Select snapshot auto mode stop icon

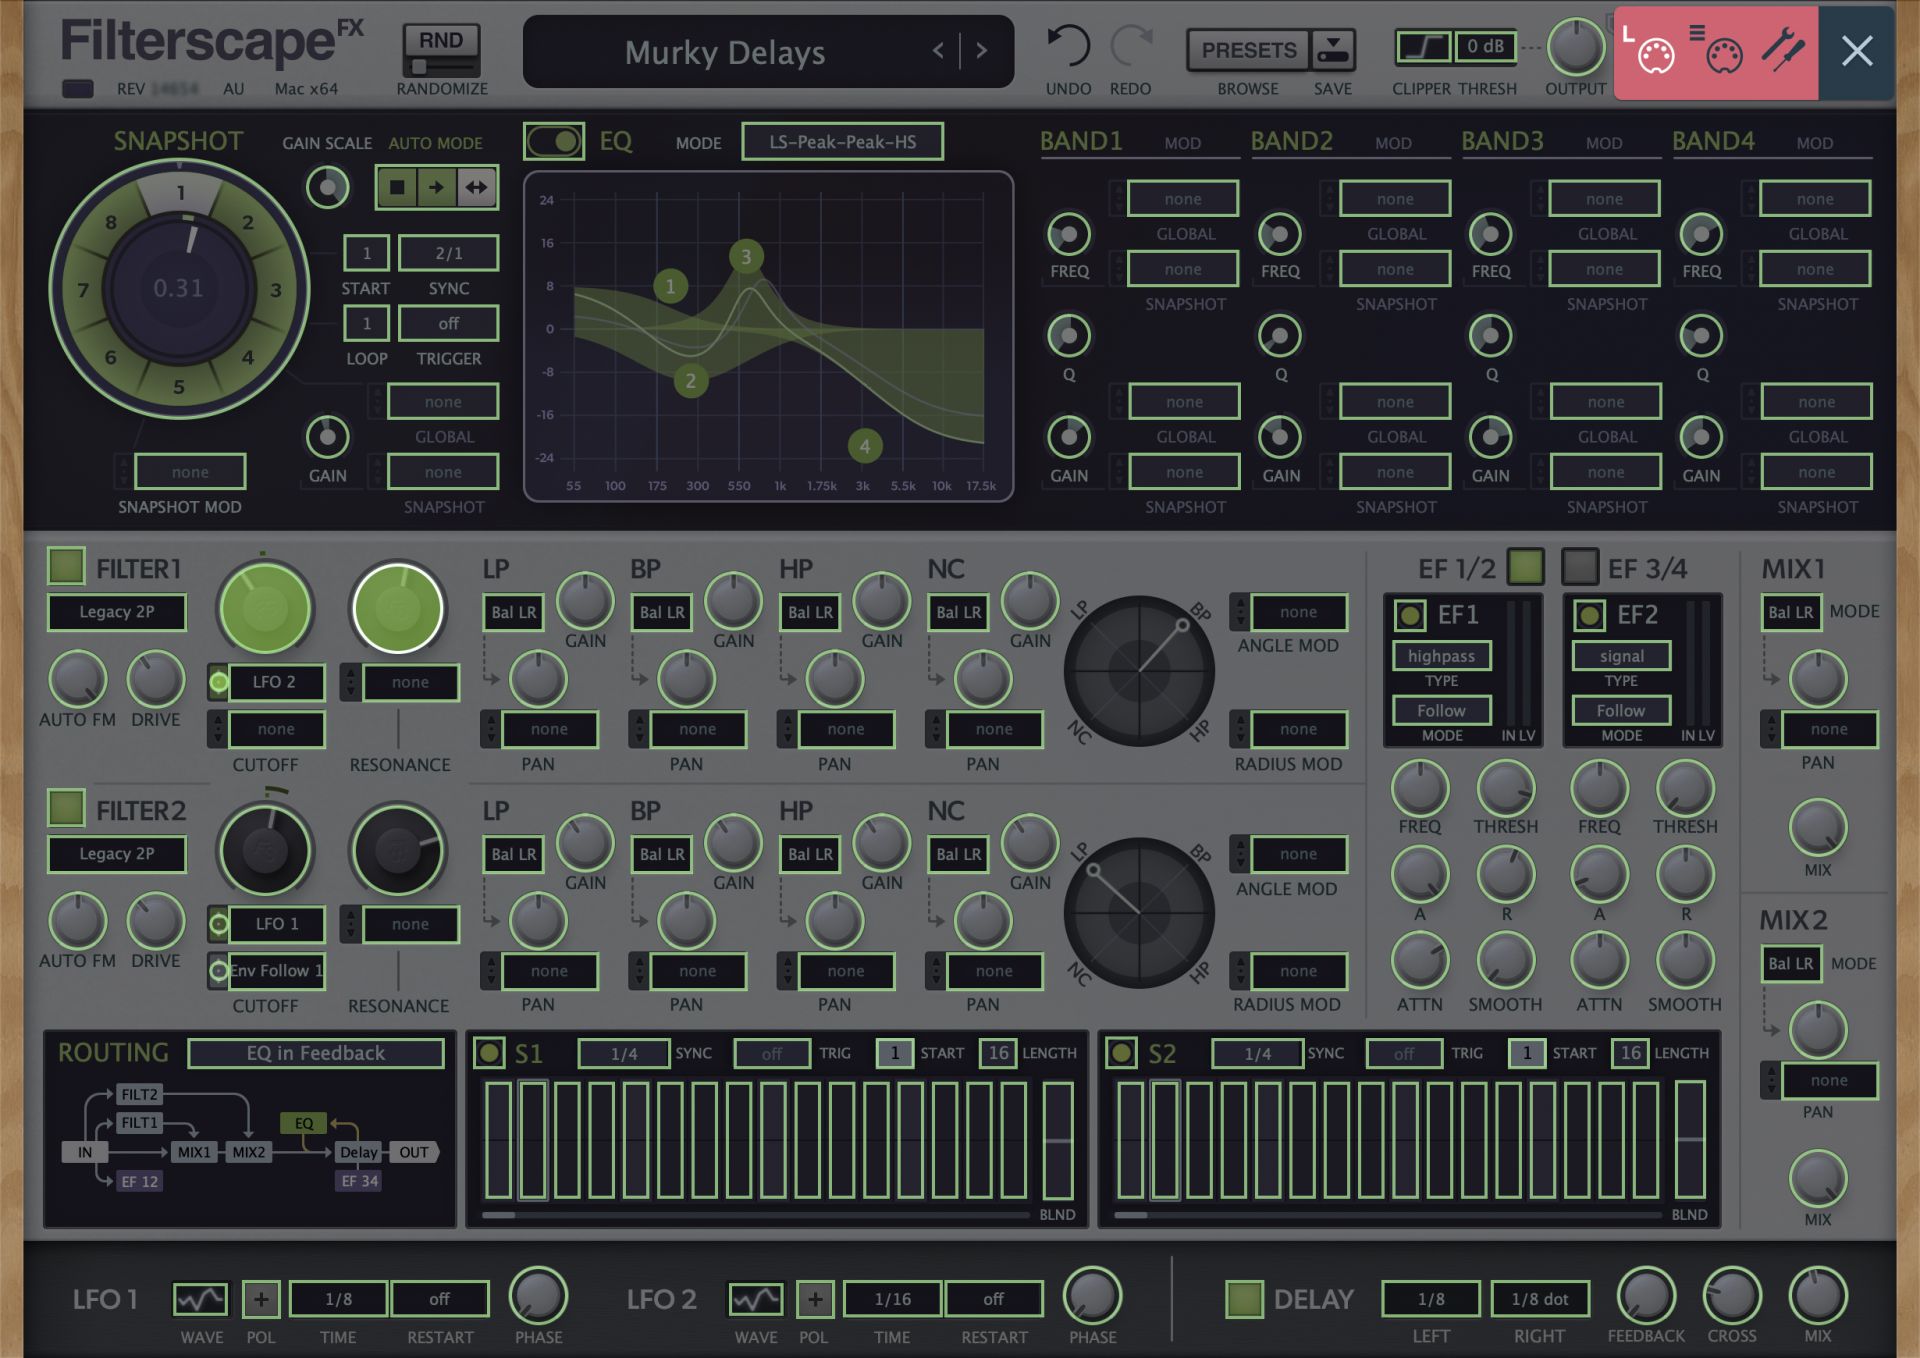(x=397, y=187)
